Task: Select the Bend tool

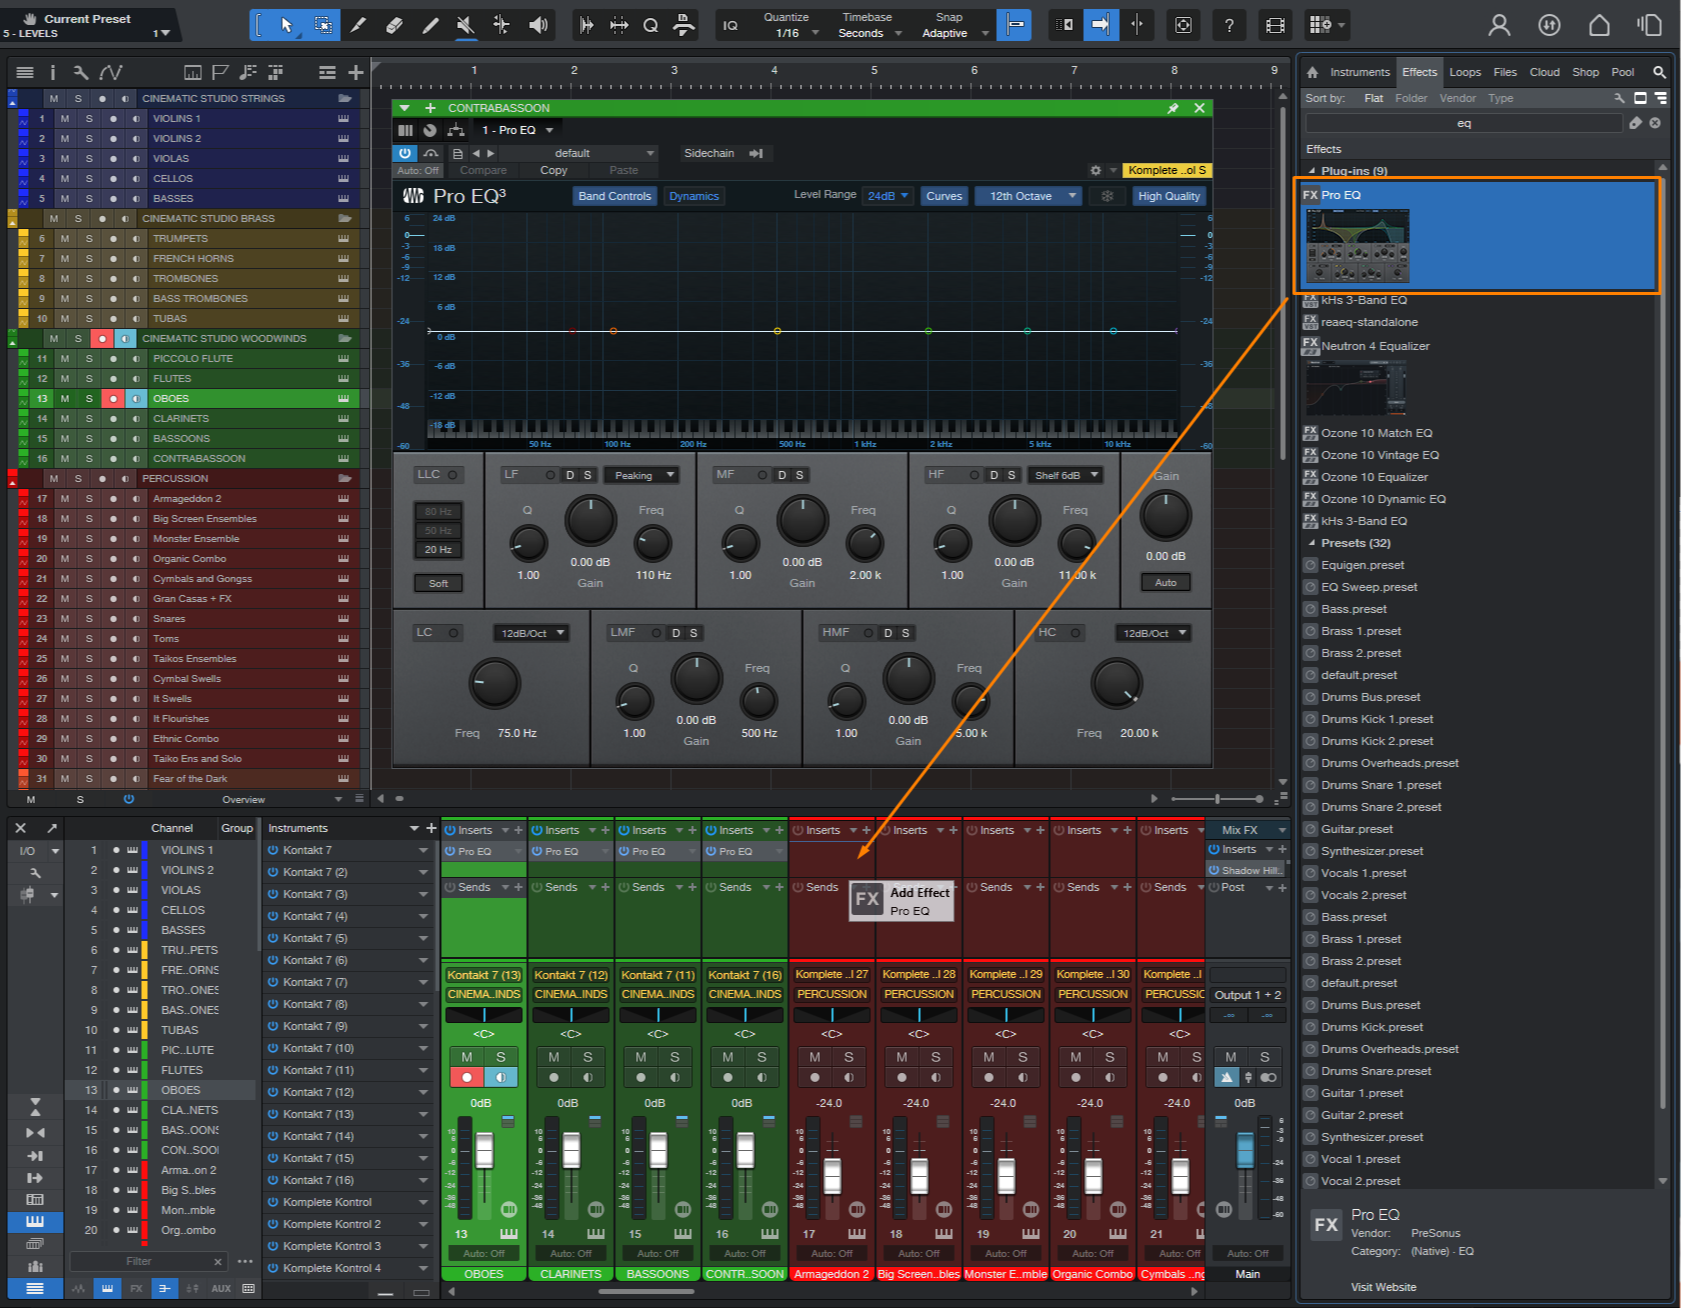Action: pos(501,25)
